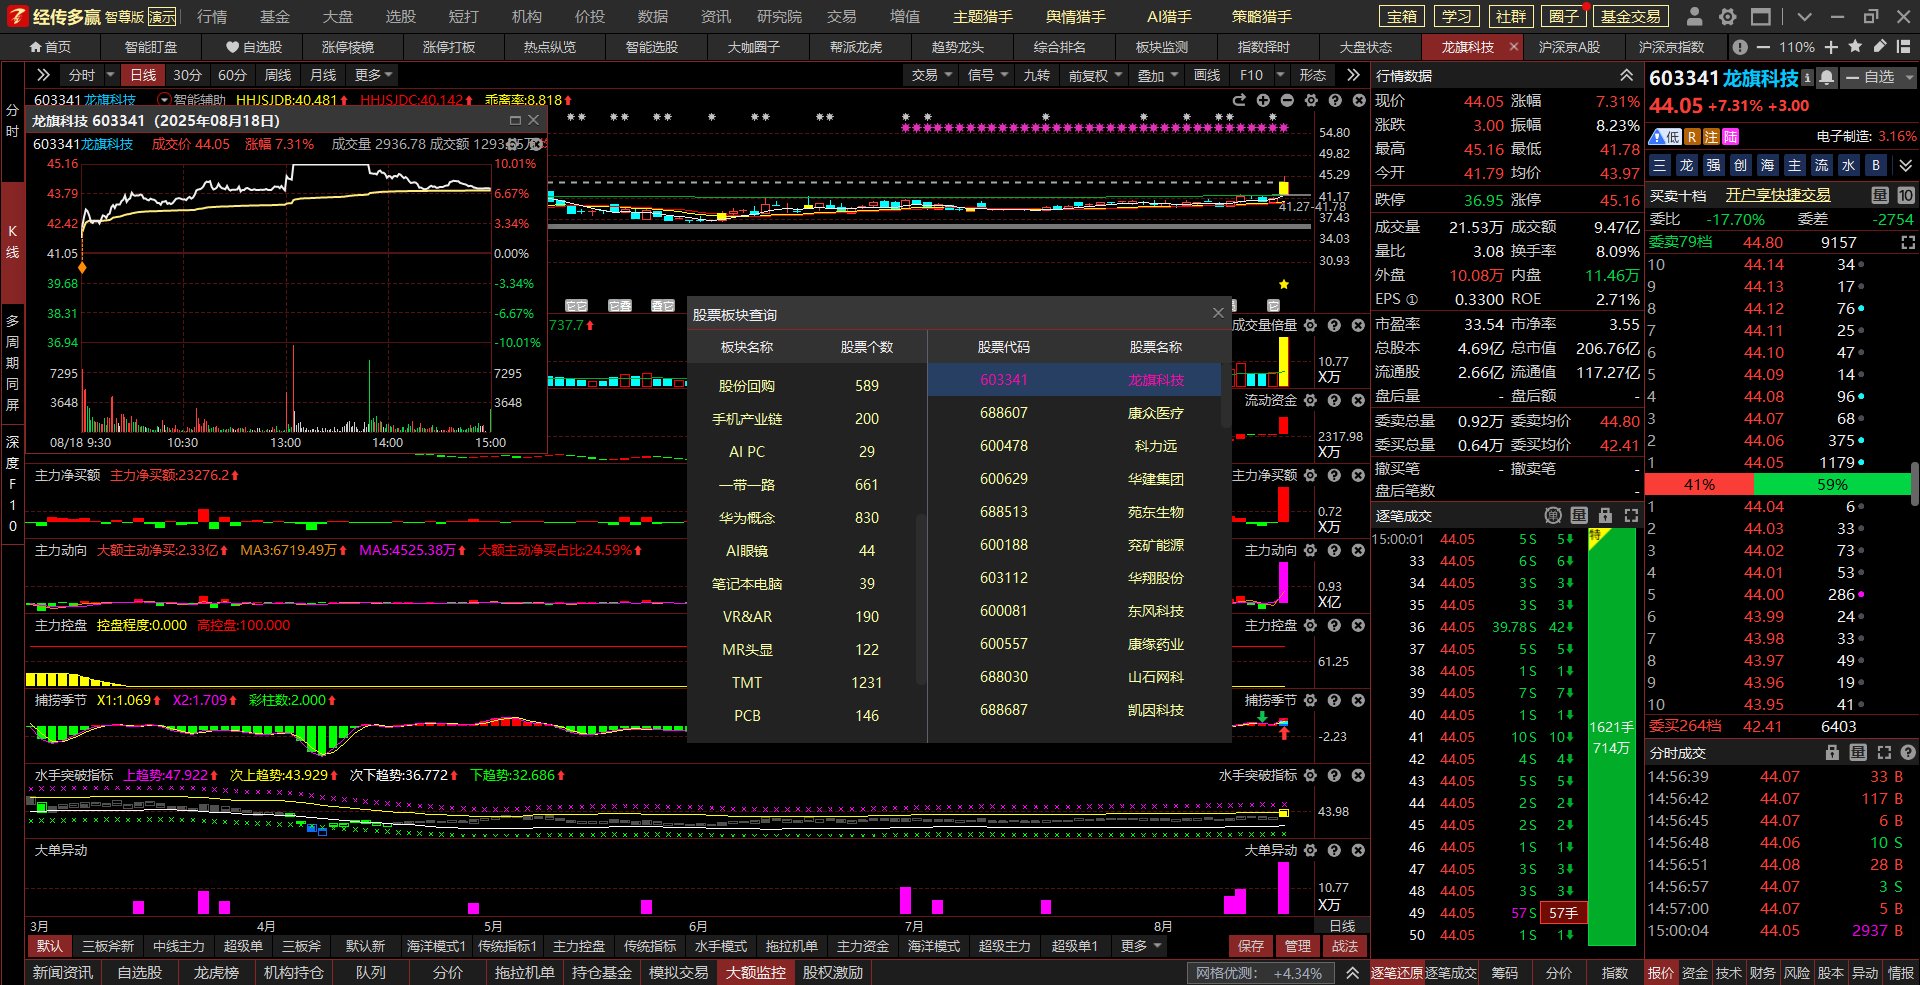Toggle the 量 button in 分时成交 header
1920x985 pixels.
(x=1858, y=752)
